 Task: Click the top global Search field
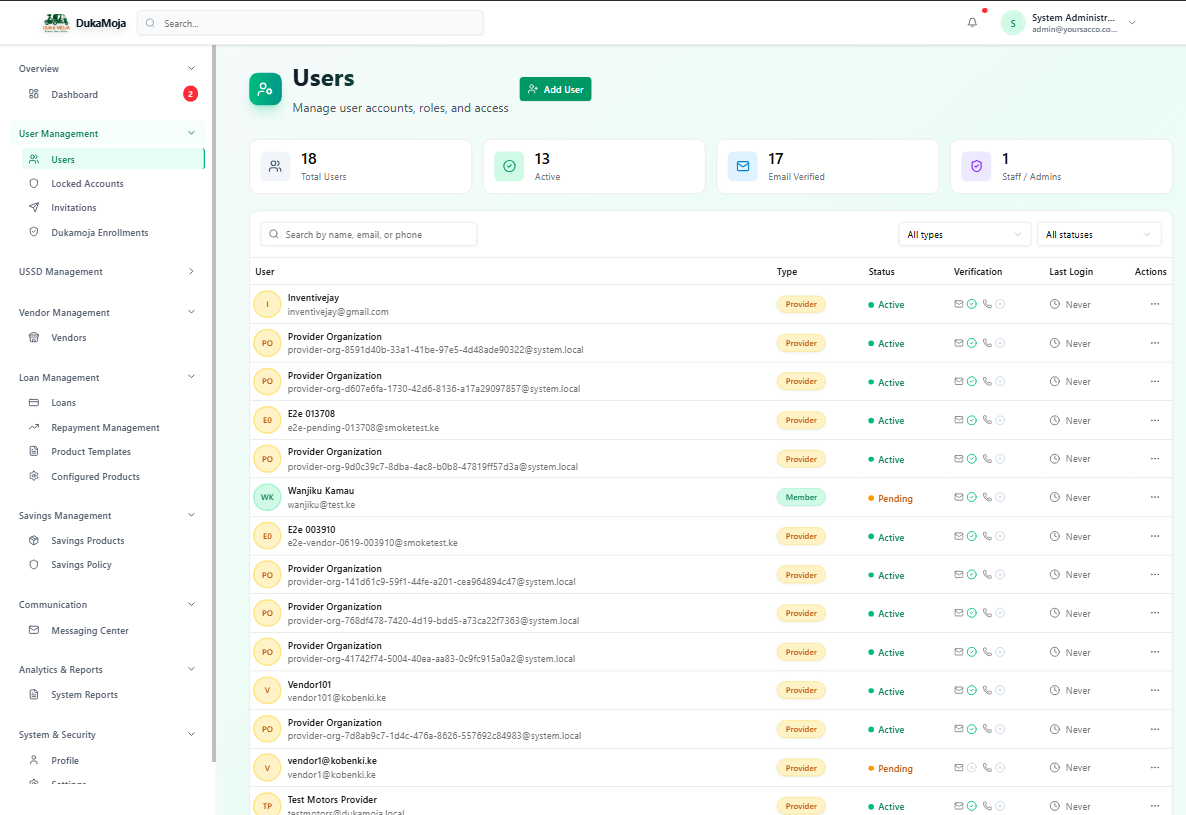point(310,23)
